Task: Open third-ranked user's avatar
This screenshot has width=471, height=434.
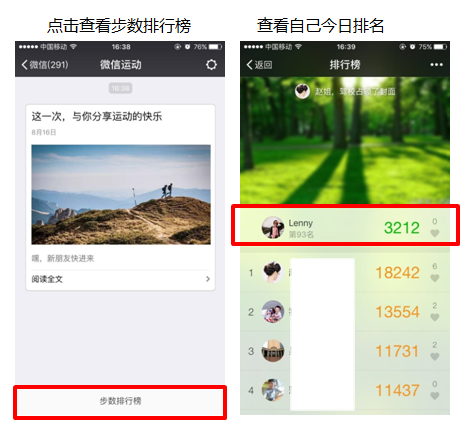Action: click(272, 351)
